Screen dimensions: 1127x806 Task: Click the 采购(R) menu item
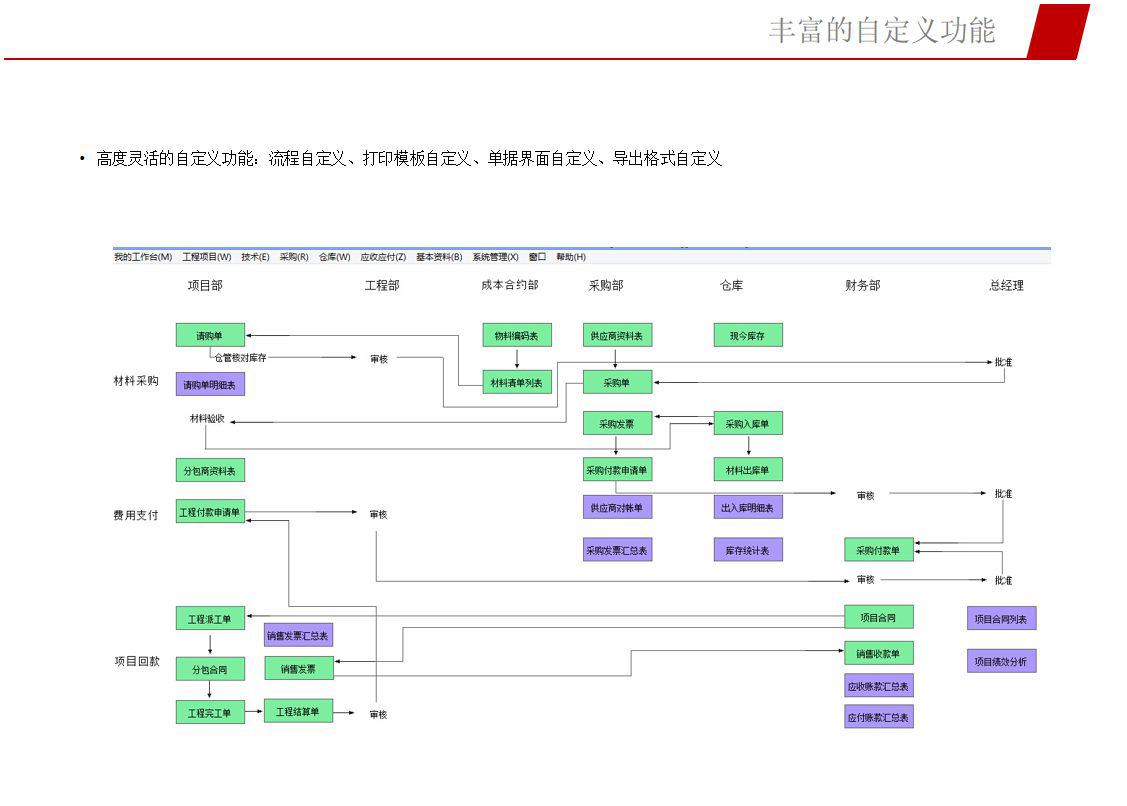(294, 257)
